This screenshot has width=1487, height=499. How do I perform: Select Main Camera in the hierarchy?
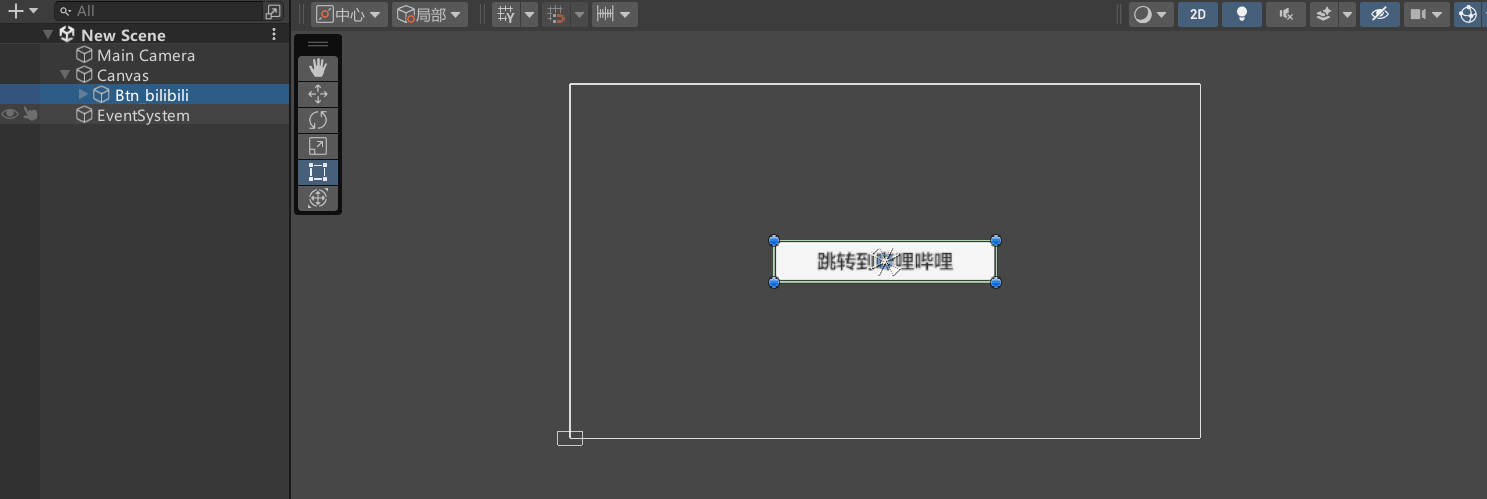(146, 55)
